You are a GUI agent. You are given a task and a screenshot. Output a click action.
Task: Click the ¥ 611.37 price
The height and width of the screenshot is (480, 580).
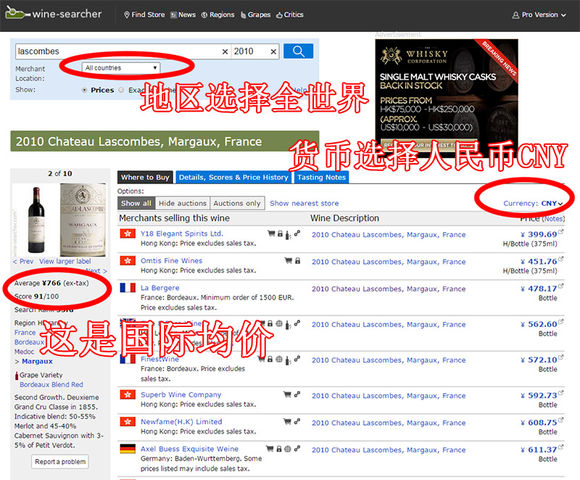[x=539, y=450]
